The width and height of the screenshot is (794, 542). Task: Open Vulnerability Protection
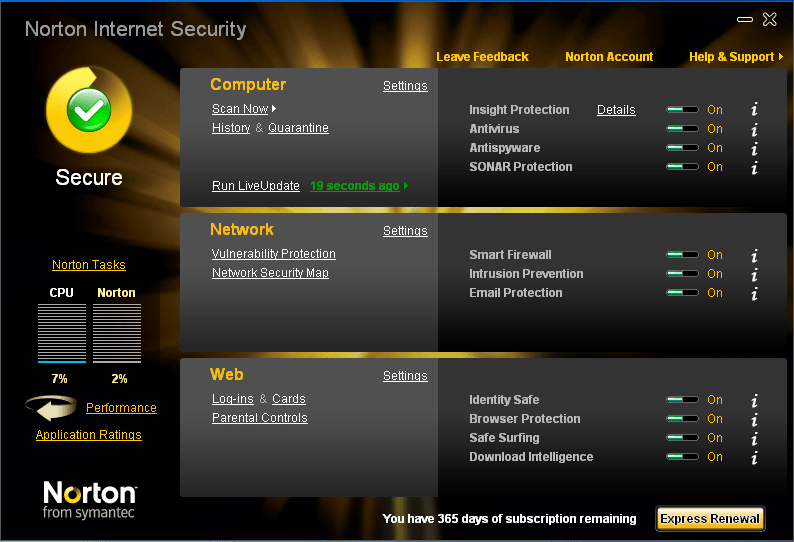click(273, 254)
